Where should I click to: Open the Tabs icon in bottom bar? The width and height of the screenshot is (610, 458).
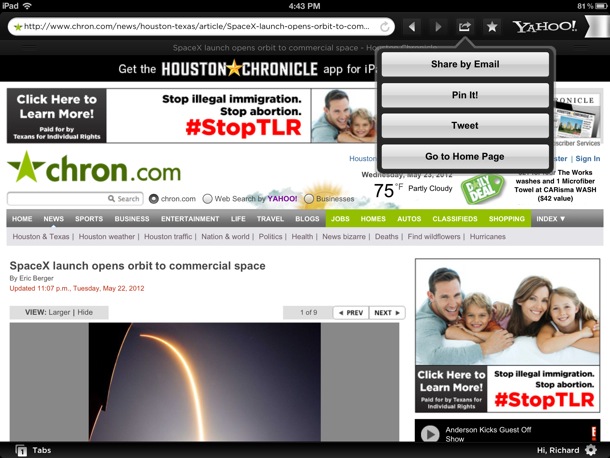click(21, 450)
